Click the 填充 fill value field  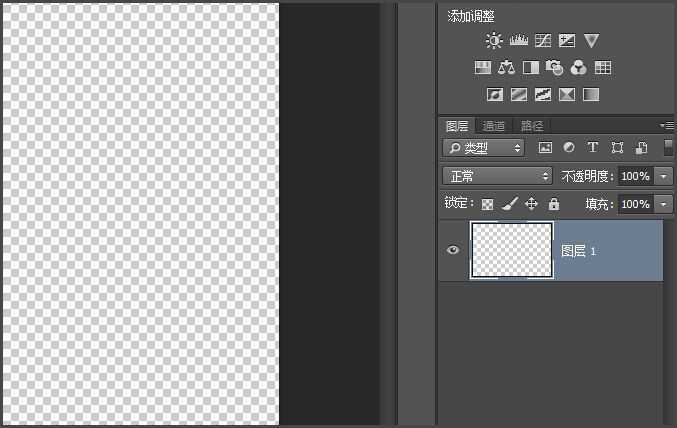click(x=634, y=204)
